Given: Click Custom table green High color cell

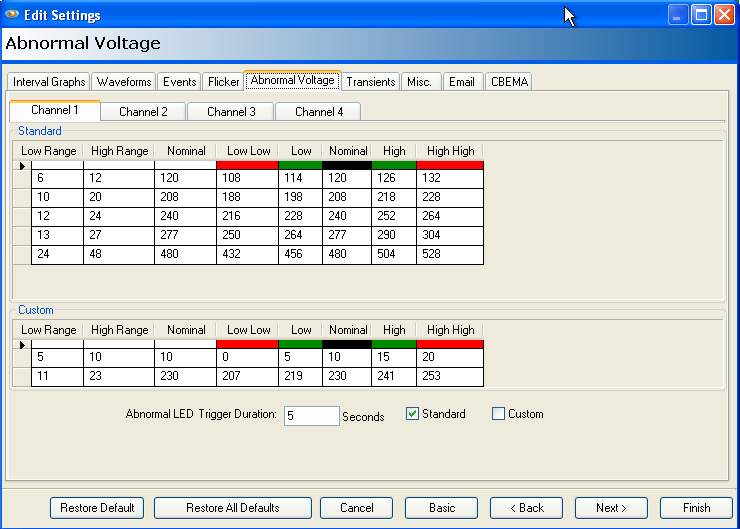Looking at the screenshot, I should coord(394,344).
